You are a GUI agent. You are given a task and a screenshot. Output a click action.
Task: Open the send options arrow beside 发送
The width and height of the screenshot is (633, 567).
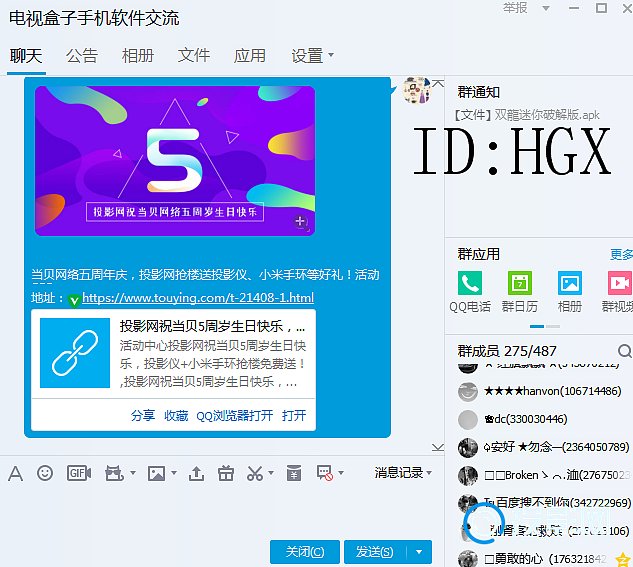[x=419, y=552]
